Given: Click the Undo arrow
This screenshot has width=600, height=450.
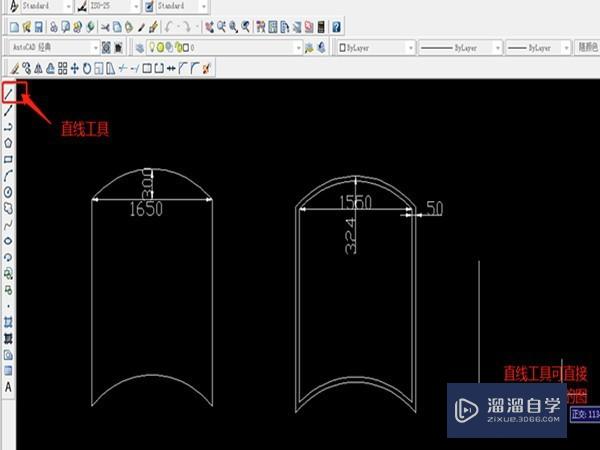Looking at the screenshot, I should 169,27.
